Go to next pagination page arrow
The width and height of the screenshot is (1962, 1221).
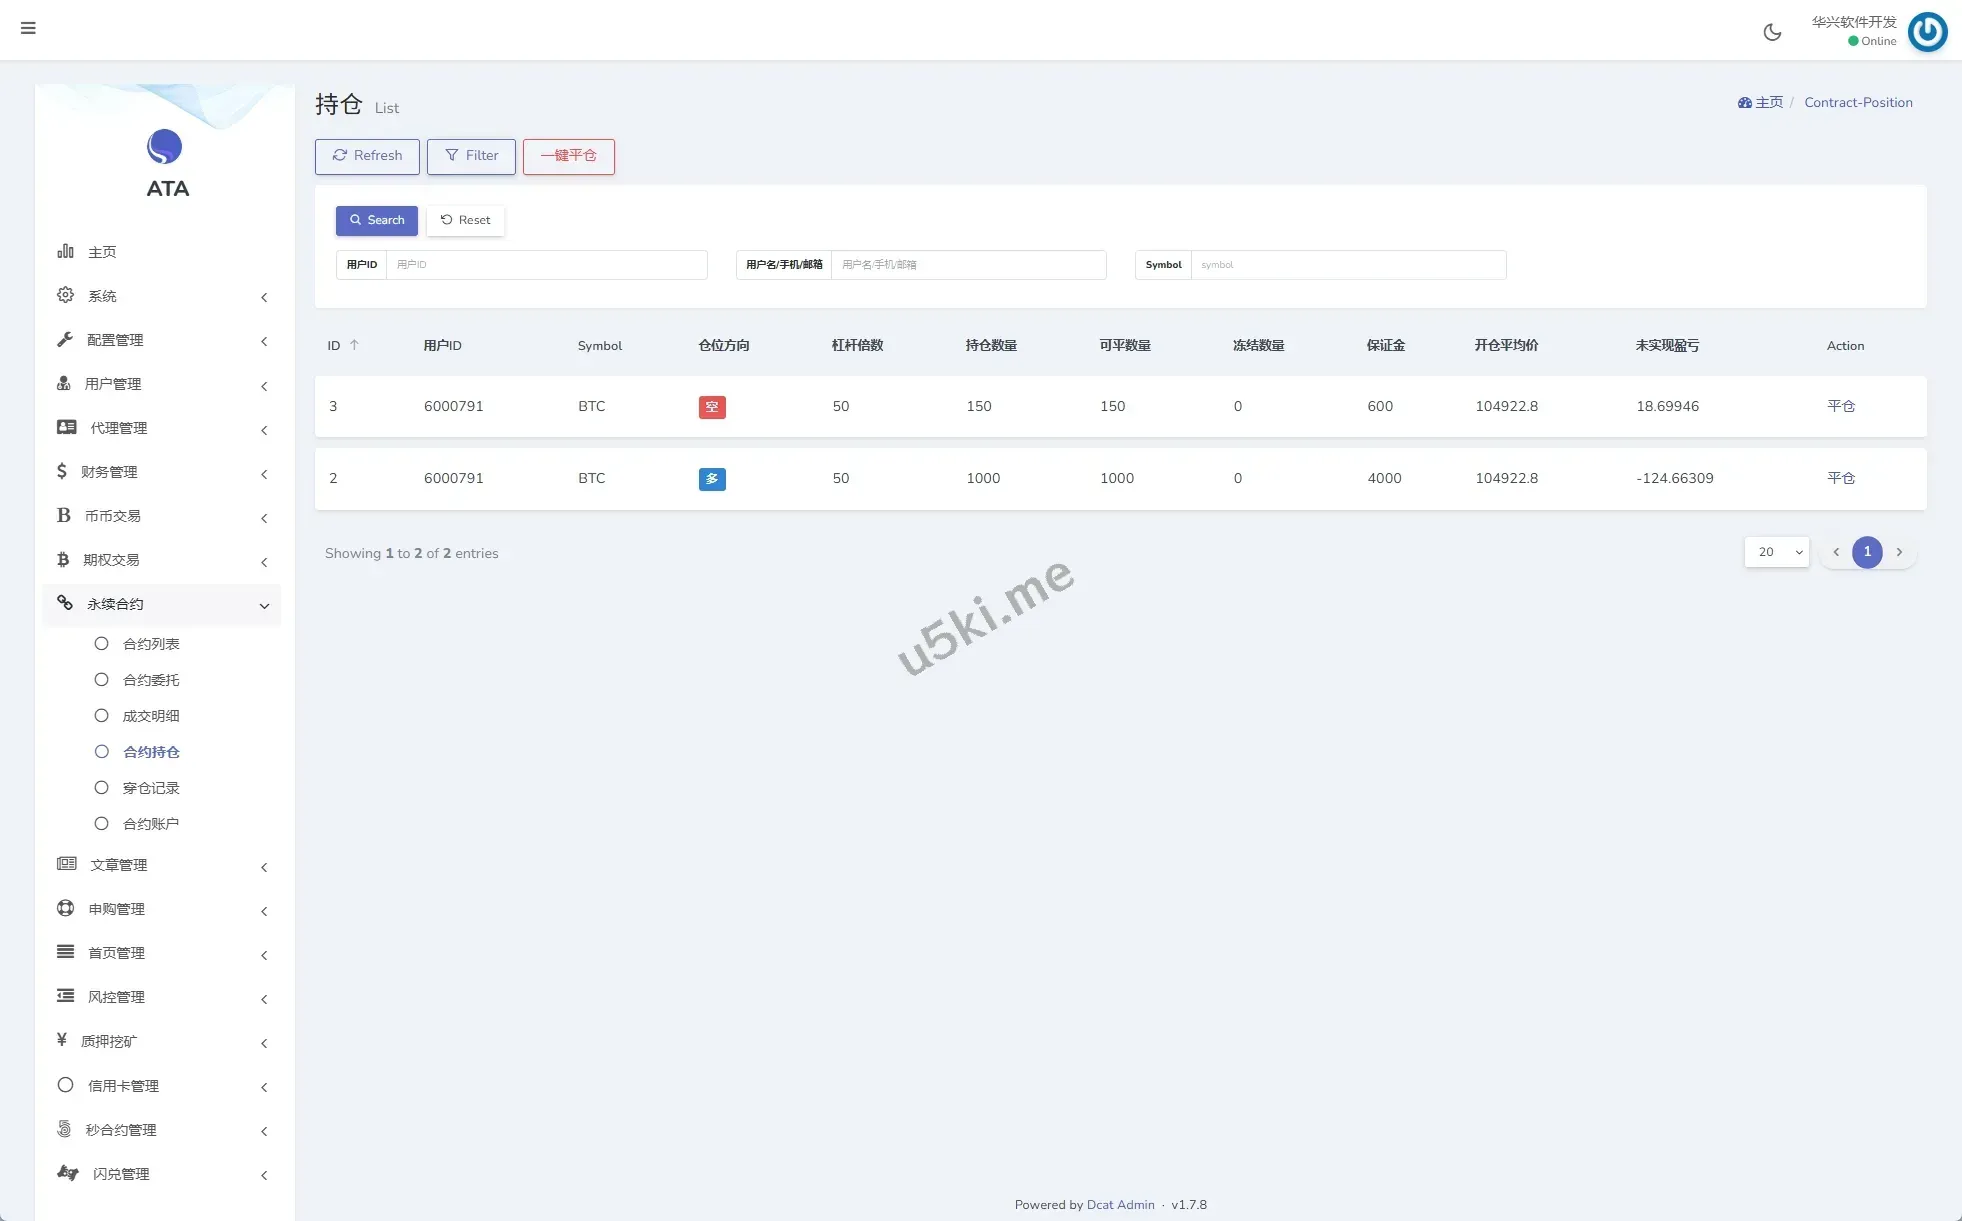[x=1899, y=552]
